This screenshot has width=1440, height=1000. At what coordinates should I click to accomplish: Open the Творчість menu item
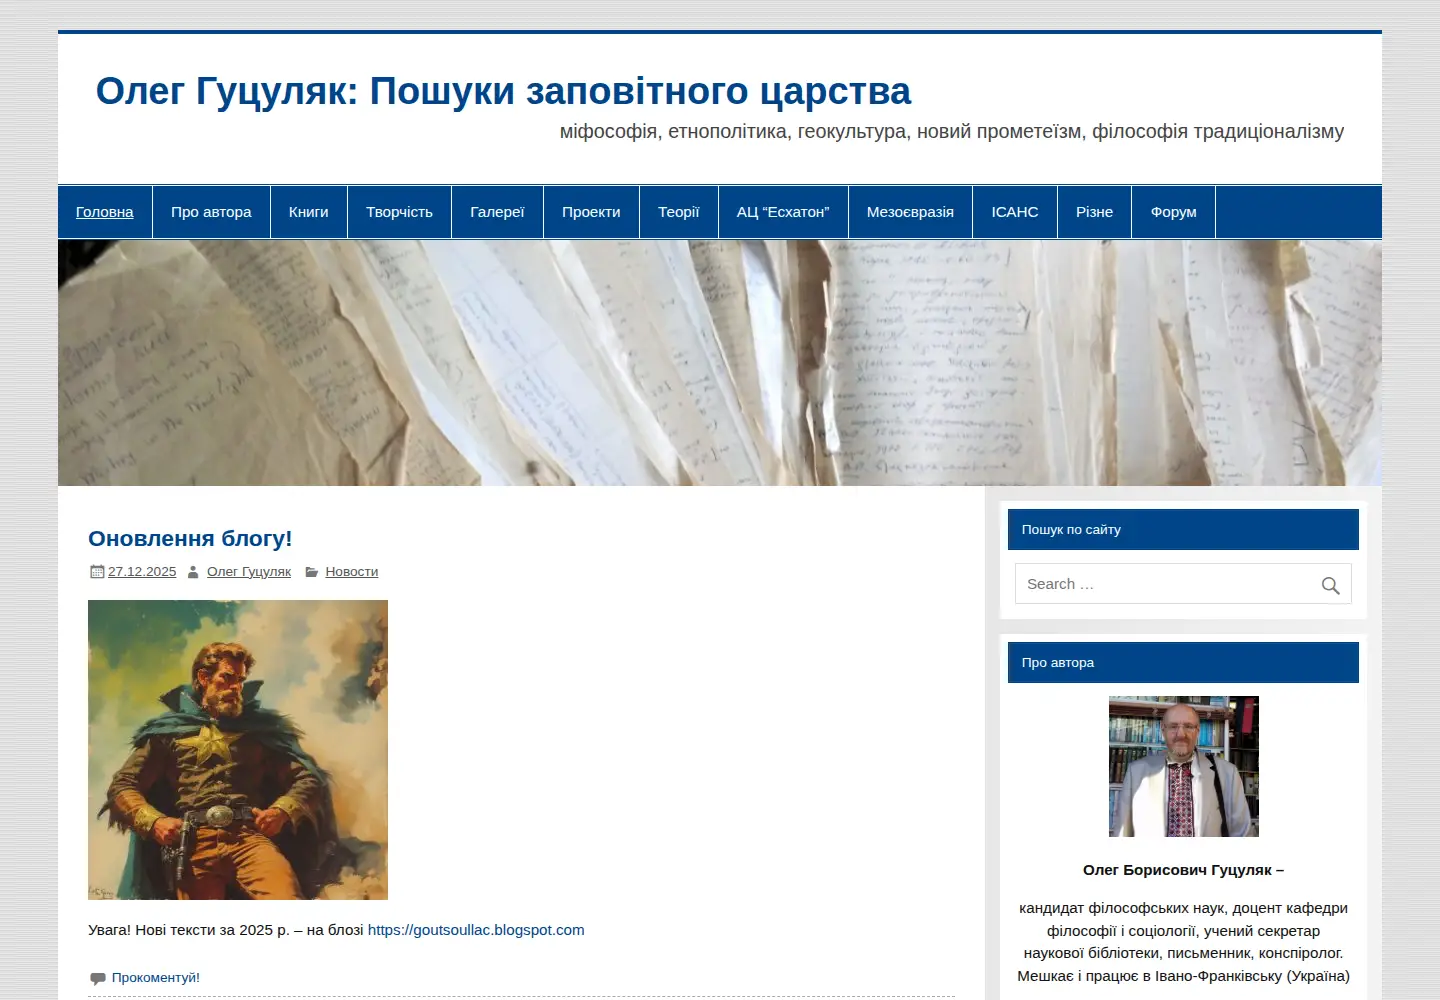click(x=399, y=212)
